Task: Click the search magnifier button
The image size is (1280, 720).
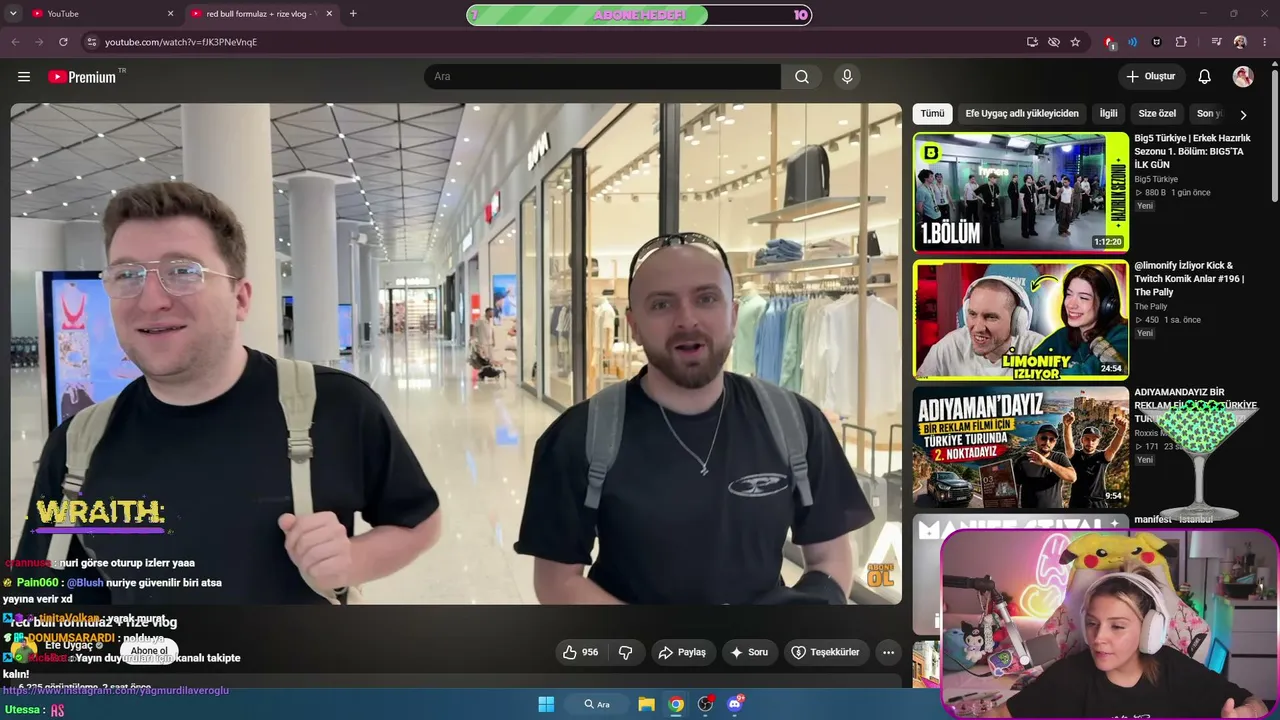Action: [x=802, y=77]
